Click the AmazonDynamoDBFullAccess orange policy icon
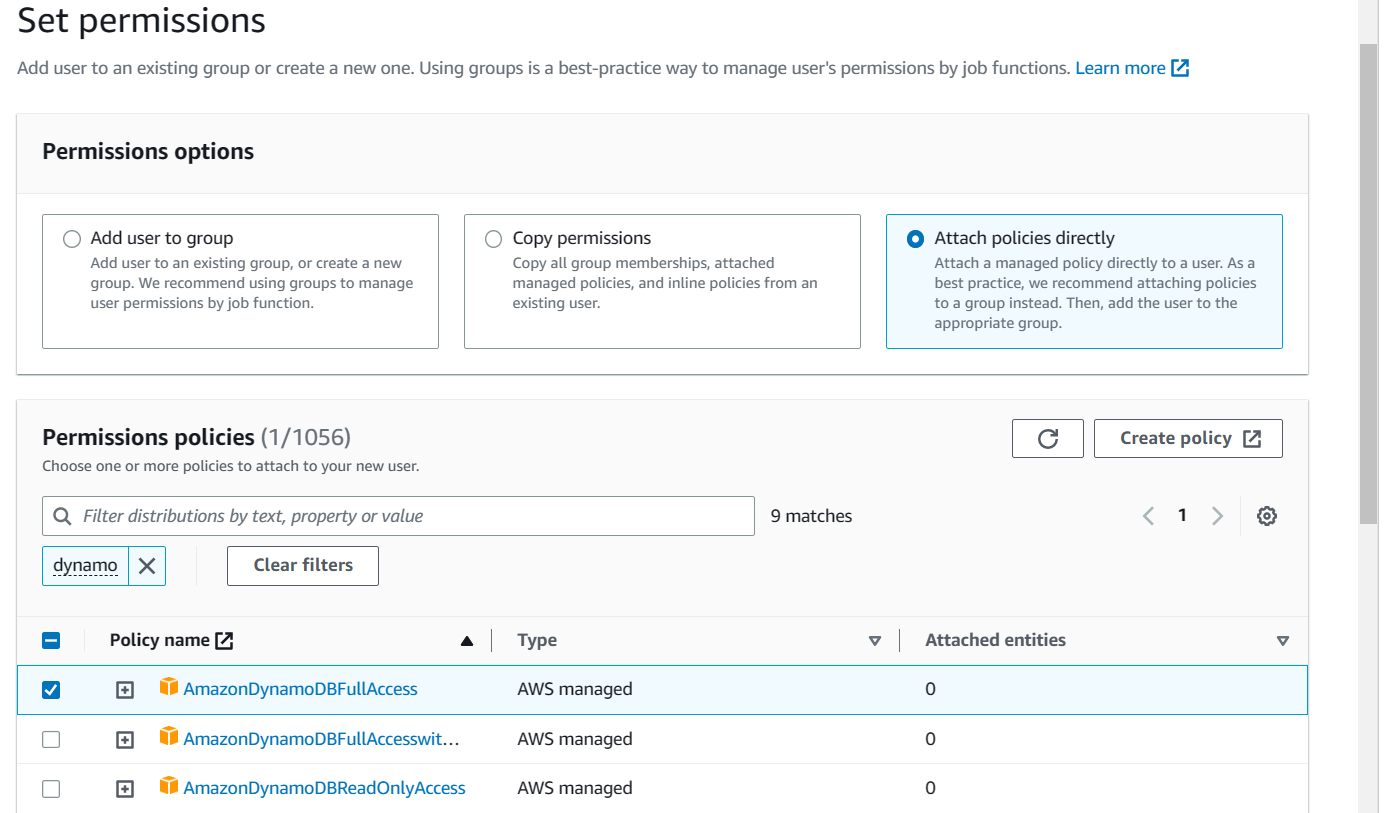 tap(169, 688)
